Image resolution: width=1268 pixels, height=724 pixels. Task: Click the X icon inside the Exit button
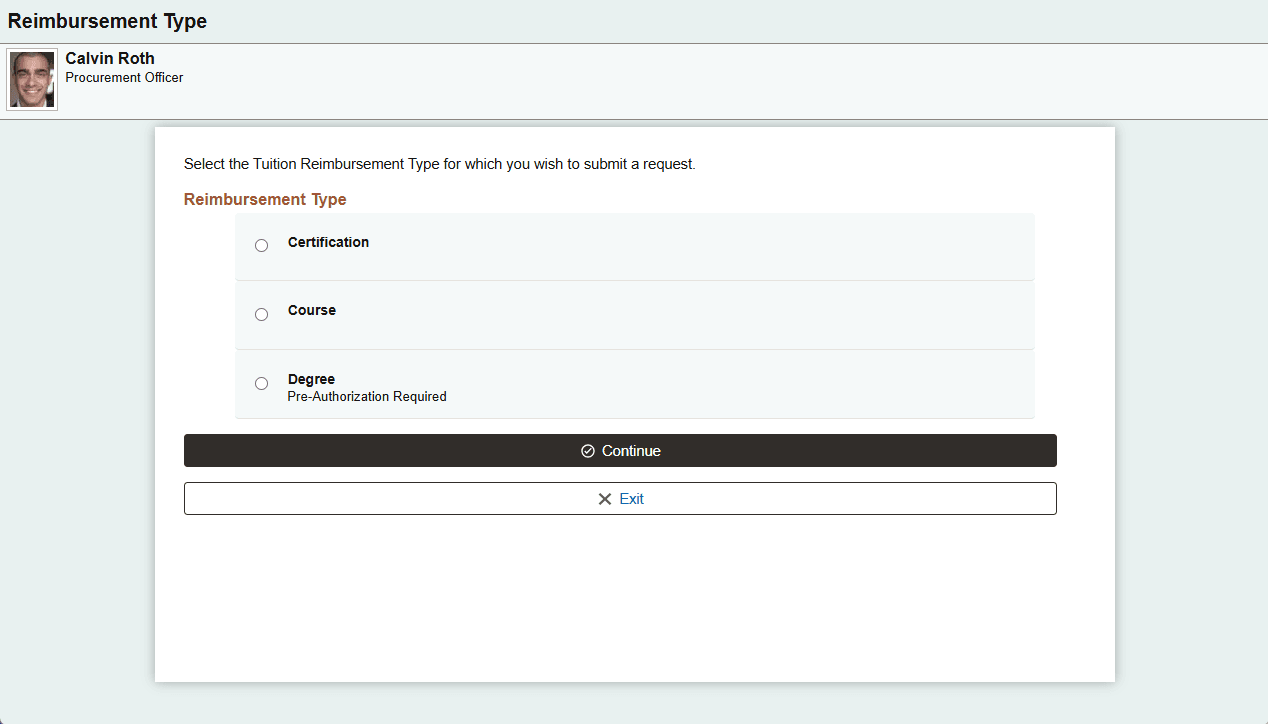coord(605,498)
